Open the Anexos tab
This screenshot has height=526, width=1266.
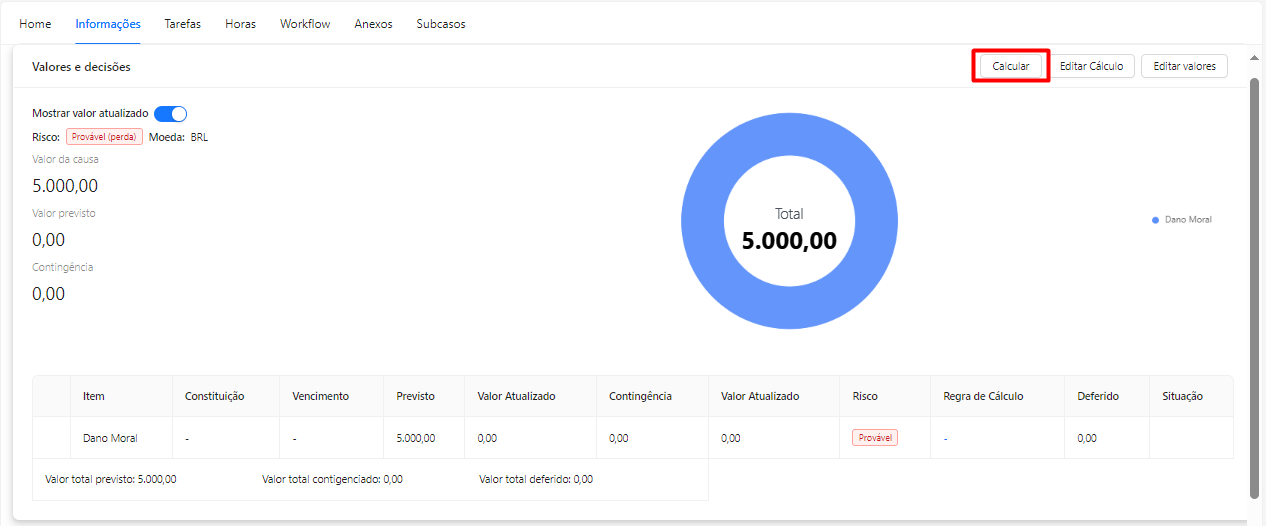tap(373, 24)
